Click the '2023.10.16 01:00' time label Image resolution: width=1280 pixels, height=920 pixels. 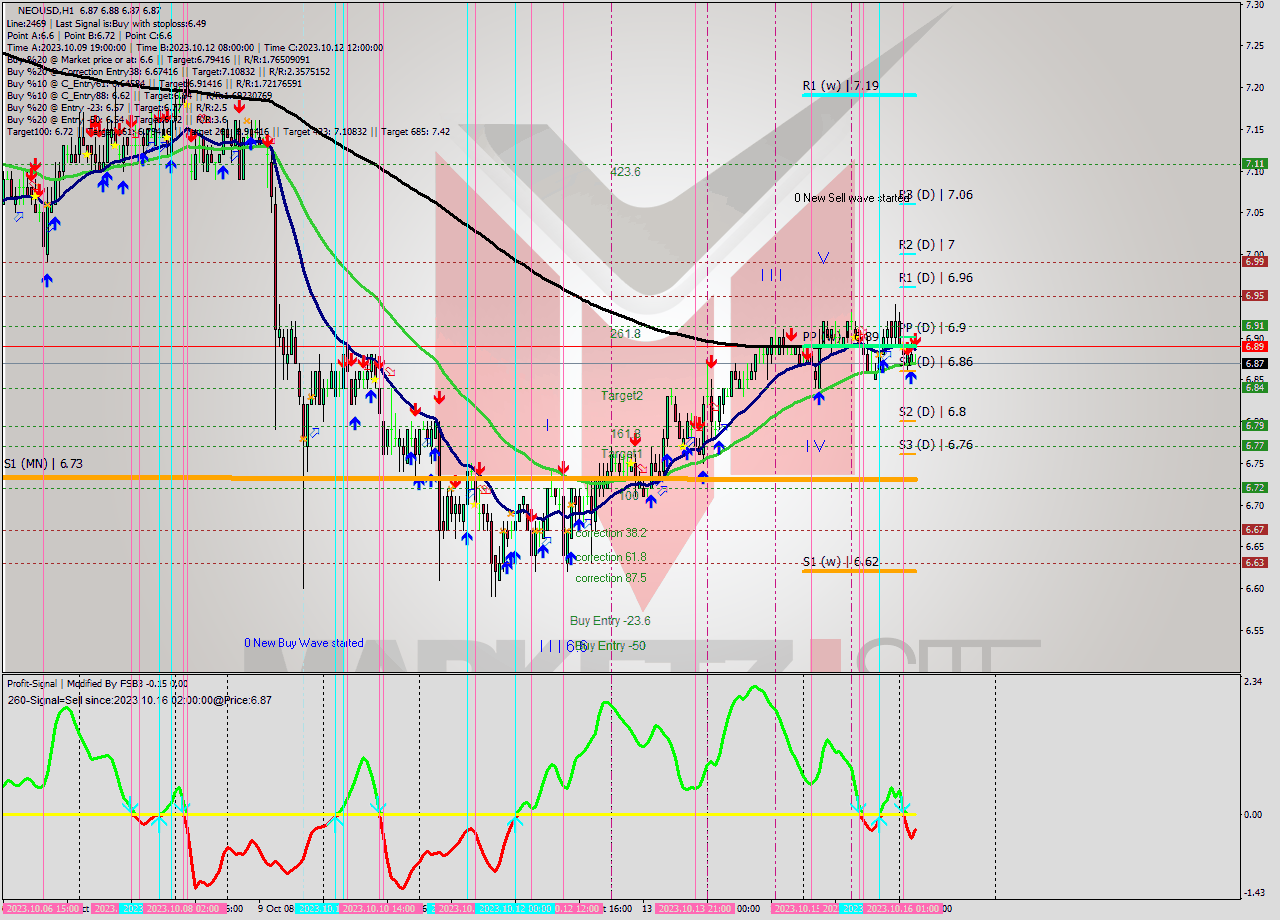tap(903, 909)
